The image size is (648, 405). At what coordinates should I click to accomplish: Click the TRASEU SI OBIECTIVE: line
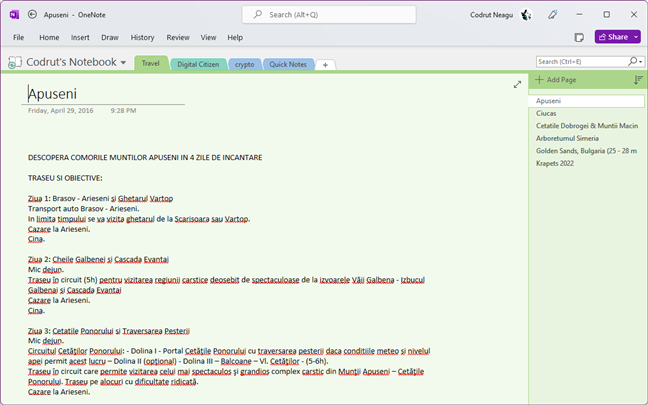coord(65,178)
